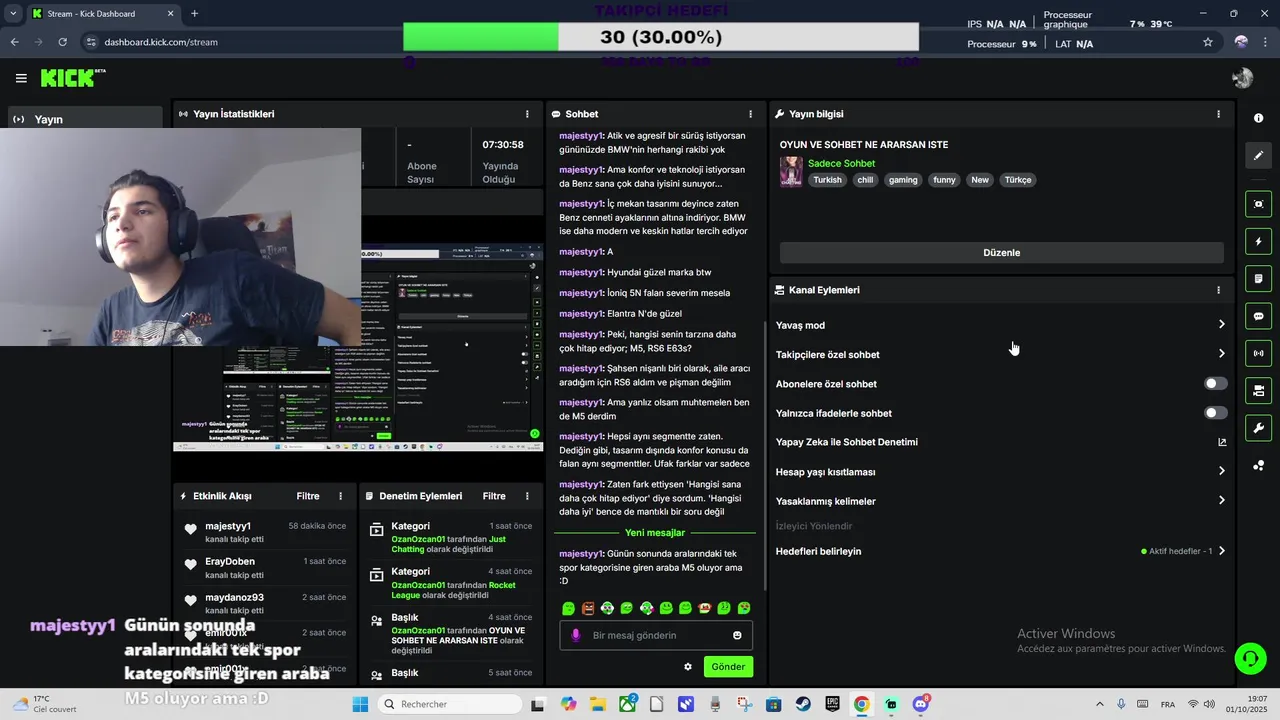Select the pencil edit icon in sidebar
The width and height of the screenshot is (1280, 720).
click(1258, 155)
